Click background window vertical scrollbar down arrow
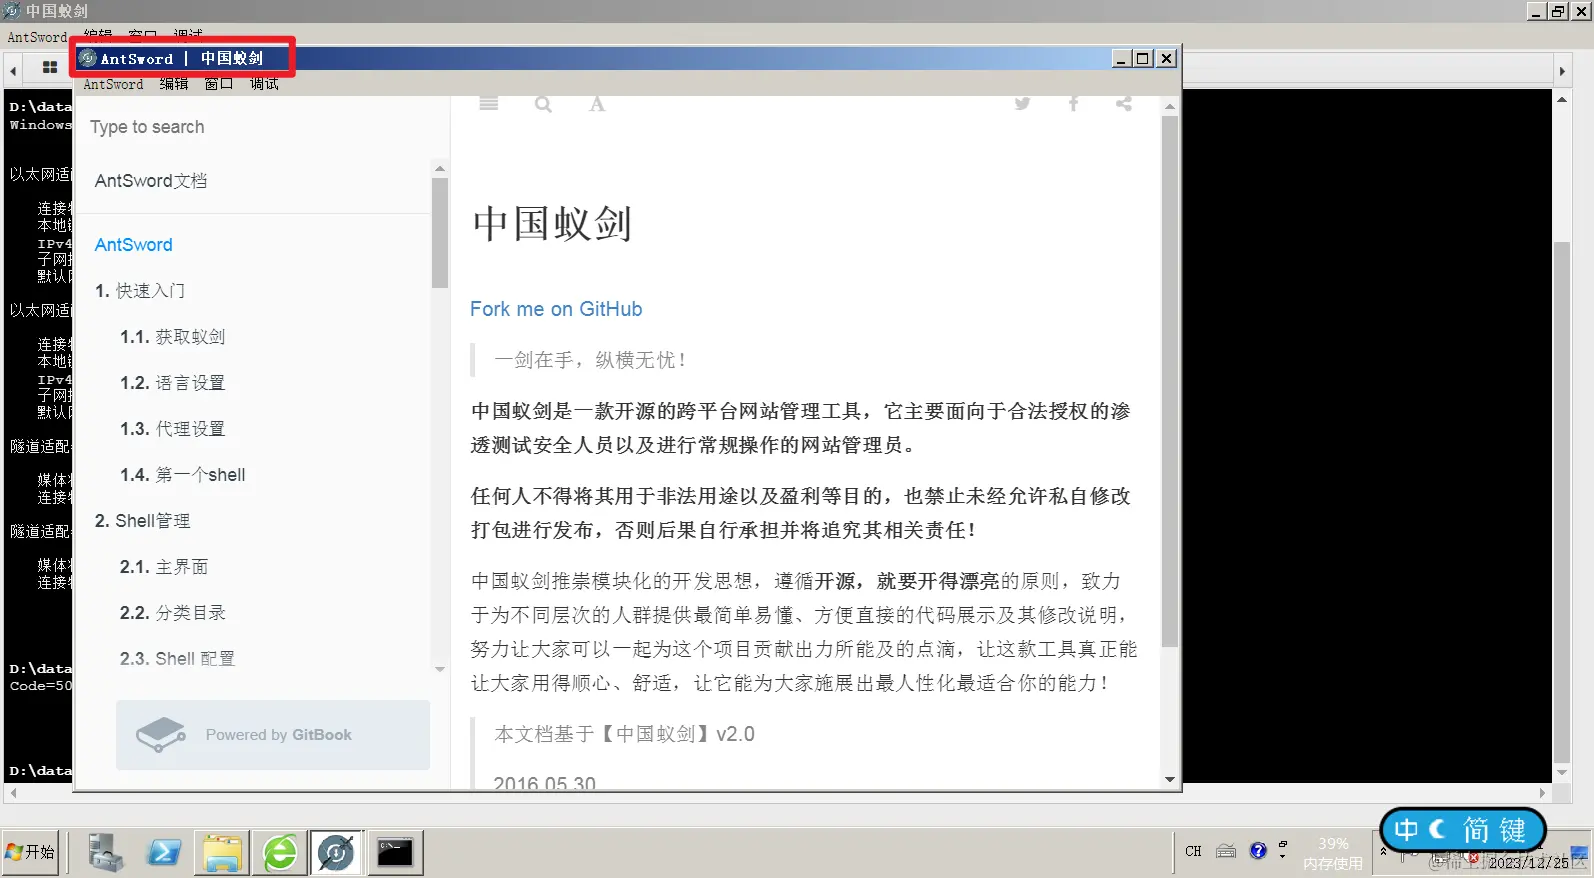This screenshot has width=1594, height=878. tap(1562, 773)
